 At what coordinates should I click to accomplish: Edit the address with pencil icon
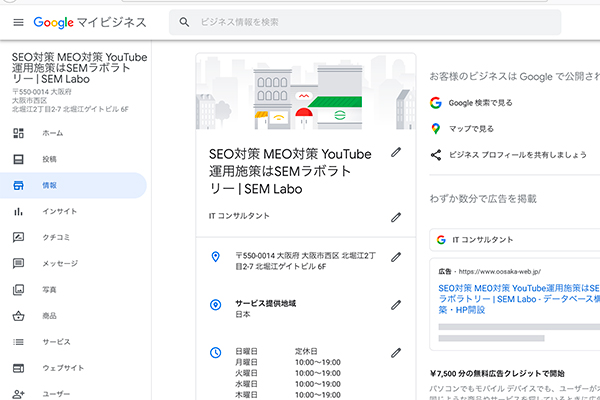396,257
